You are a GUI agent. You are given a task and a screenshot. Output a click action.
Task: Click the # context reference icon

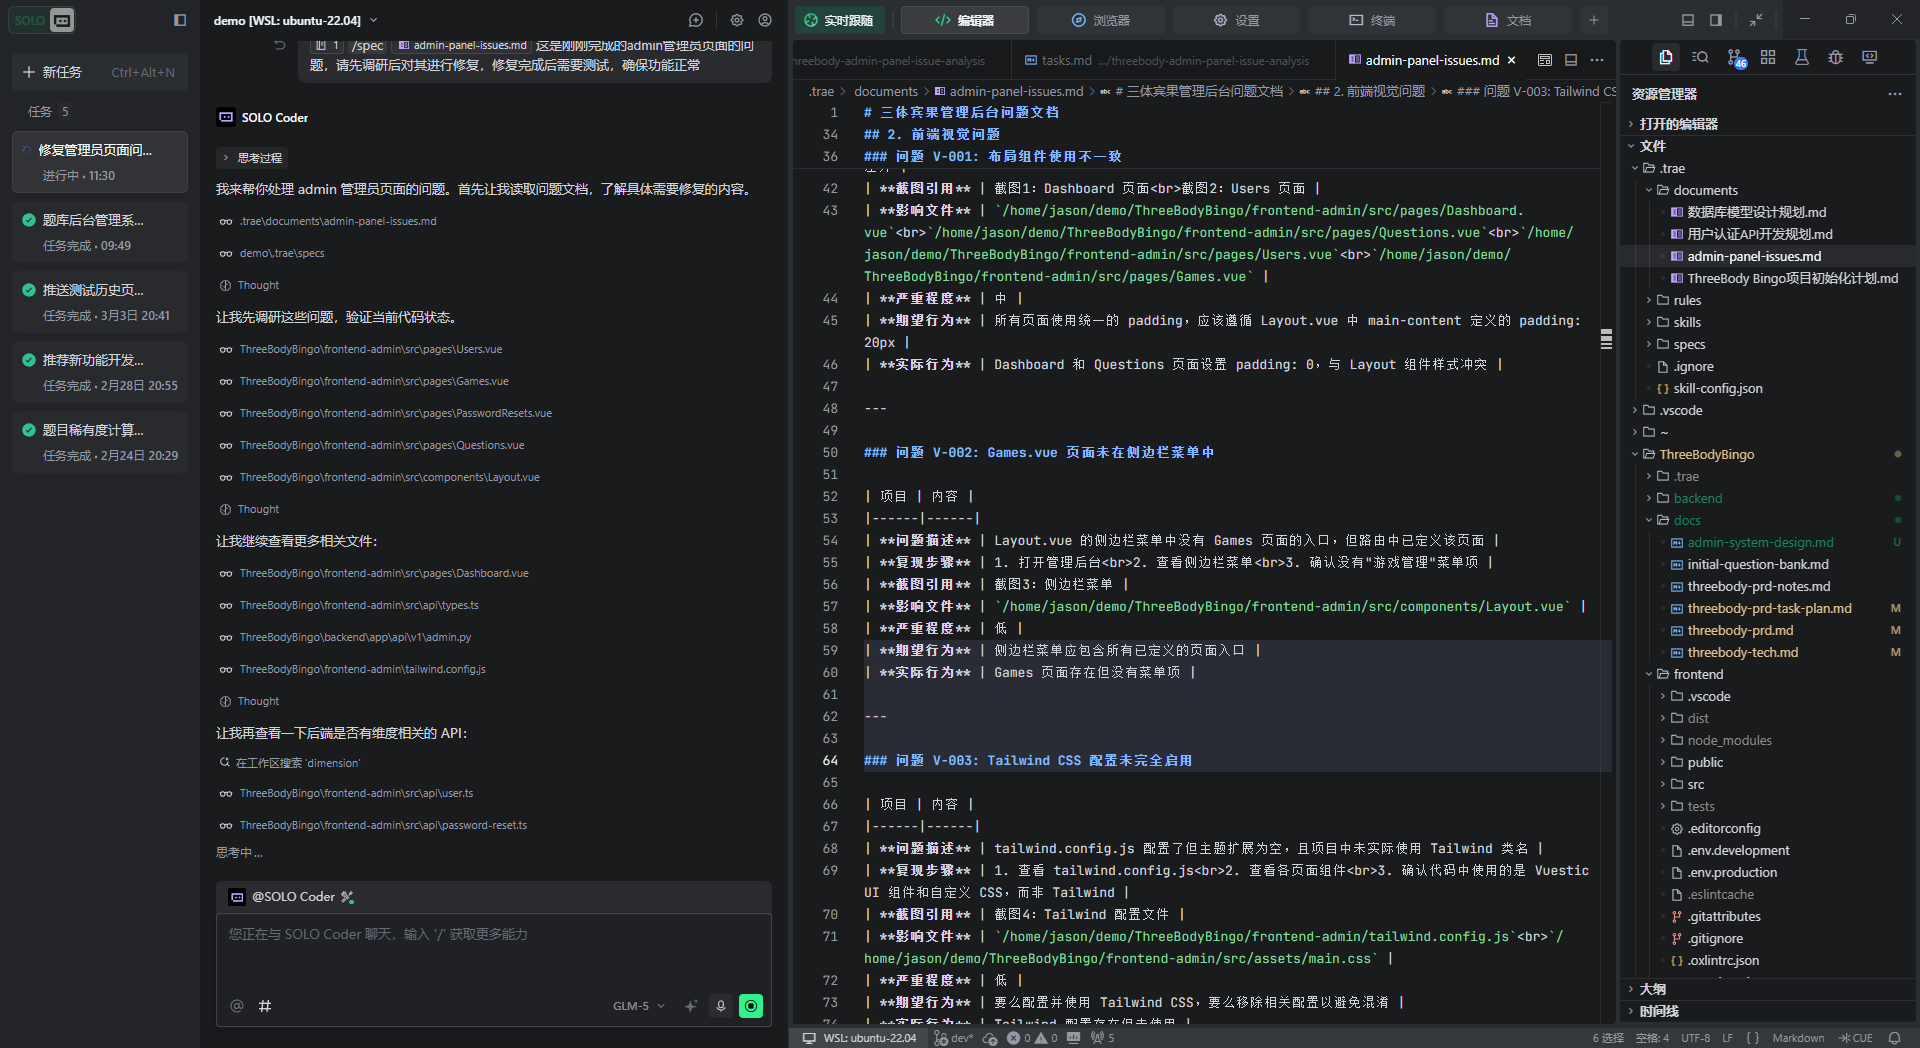(x=265, y=1006)
